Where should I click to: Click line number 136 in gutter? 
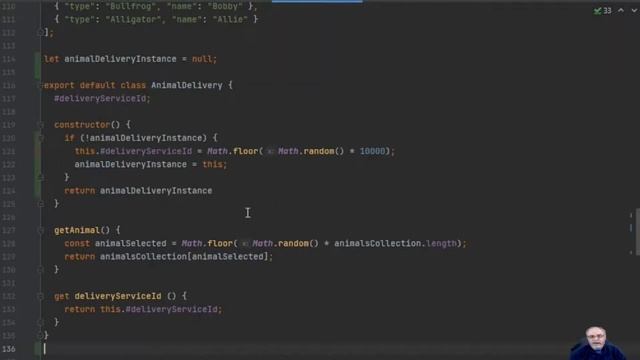point(9,349)
